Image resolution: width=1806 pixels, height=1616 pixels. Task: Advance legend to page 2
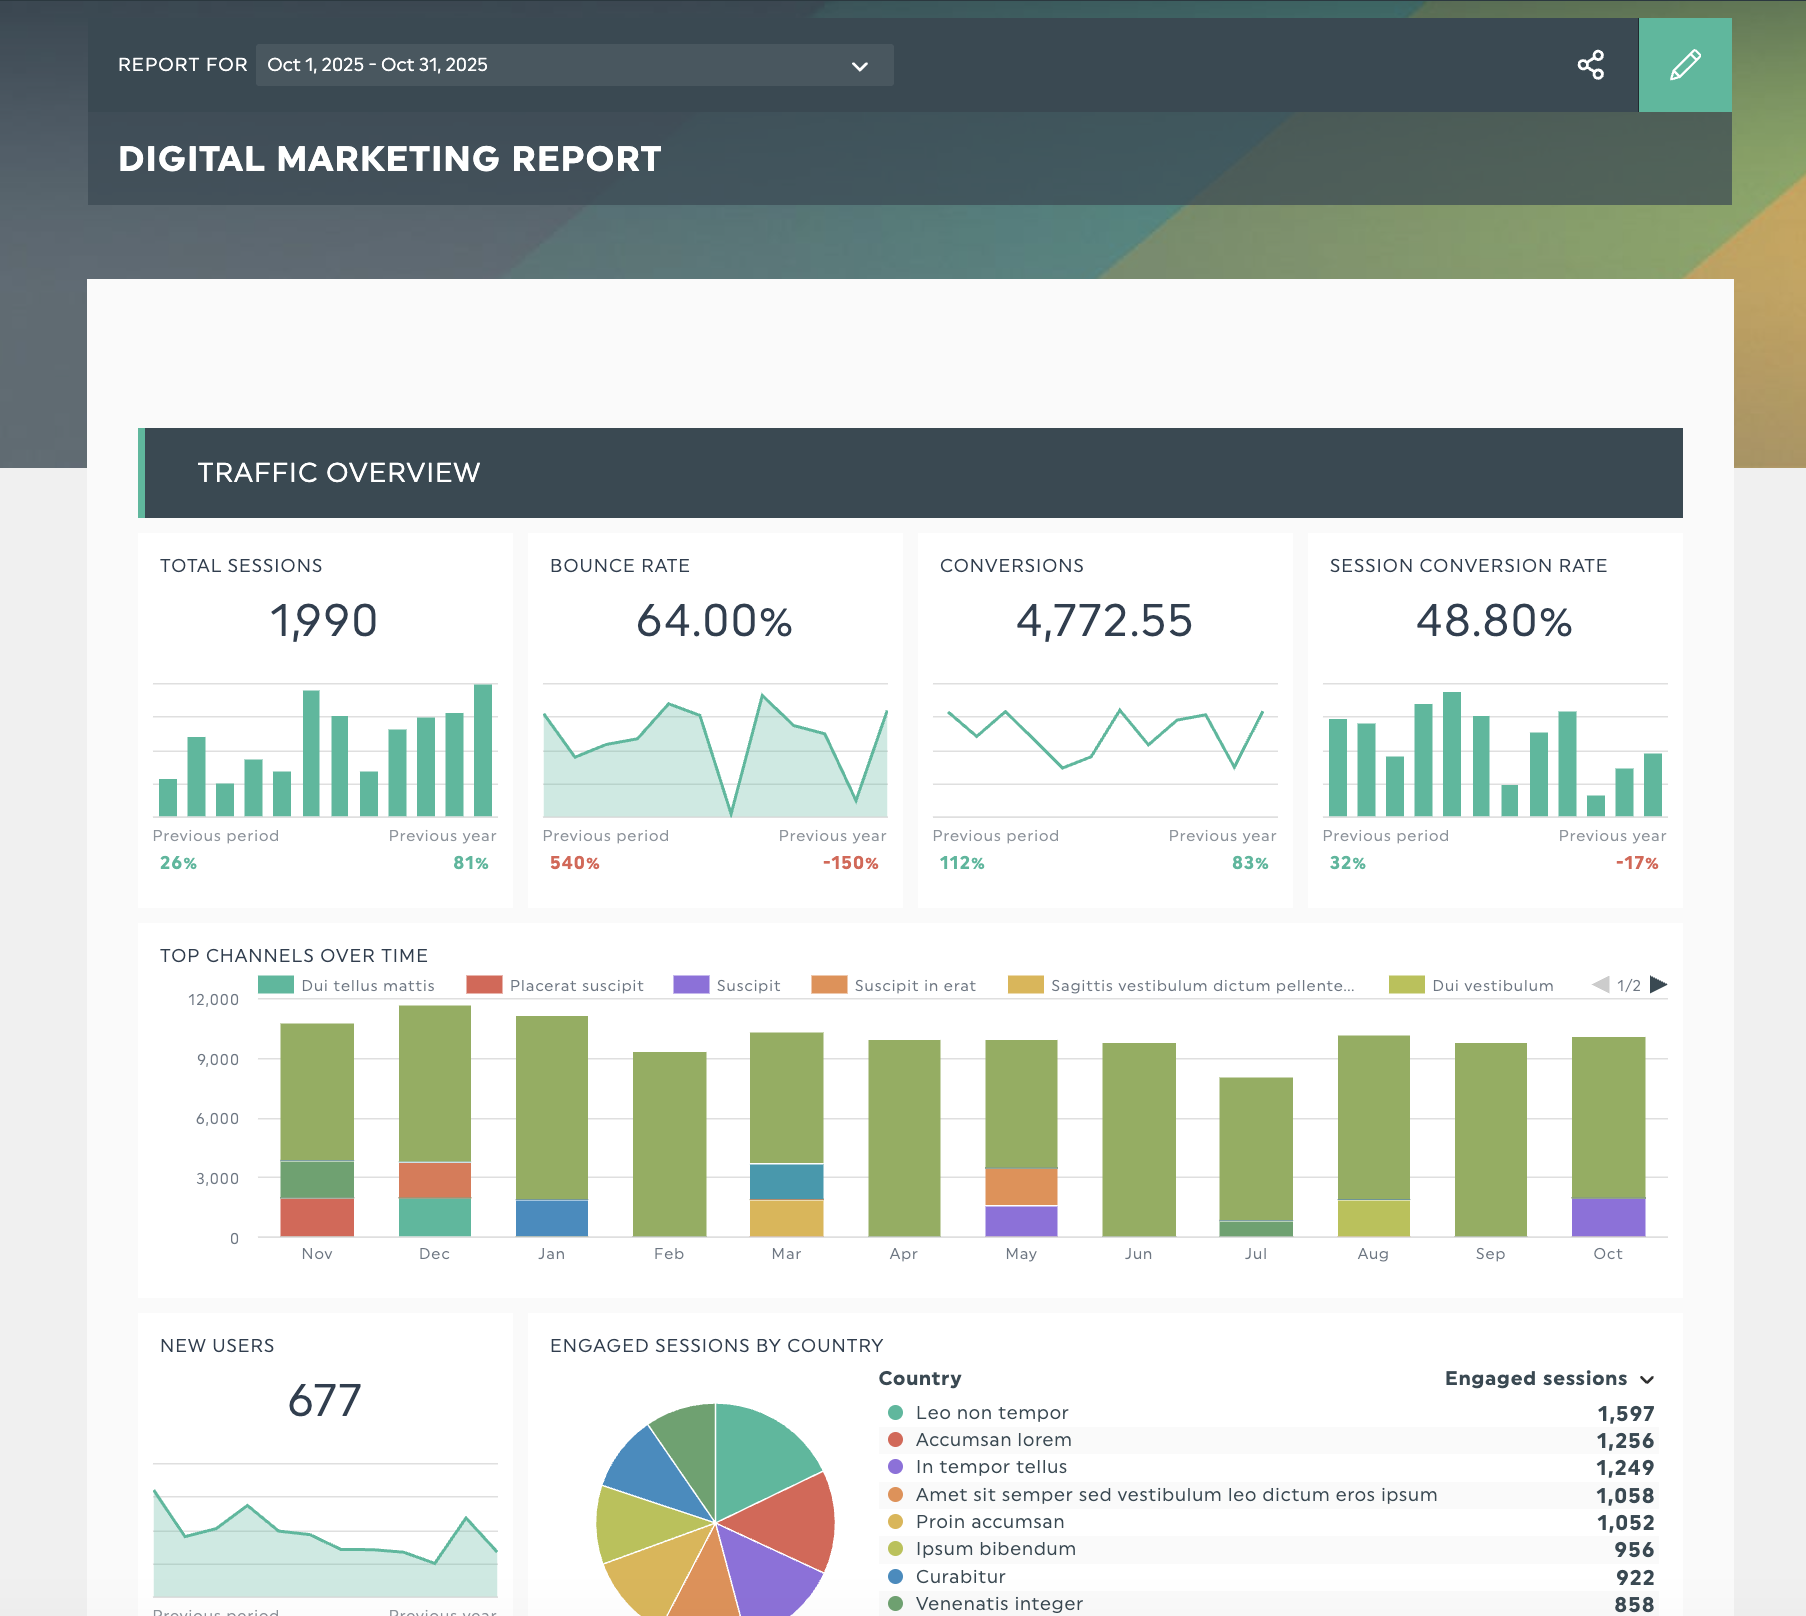[1658, 985]
